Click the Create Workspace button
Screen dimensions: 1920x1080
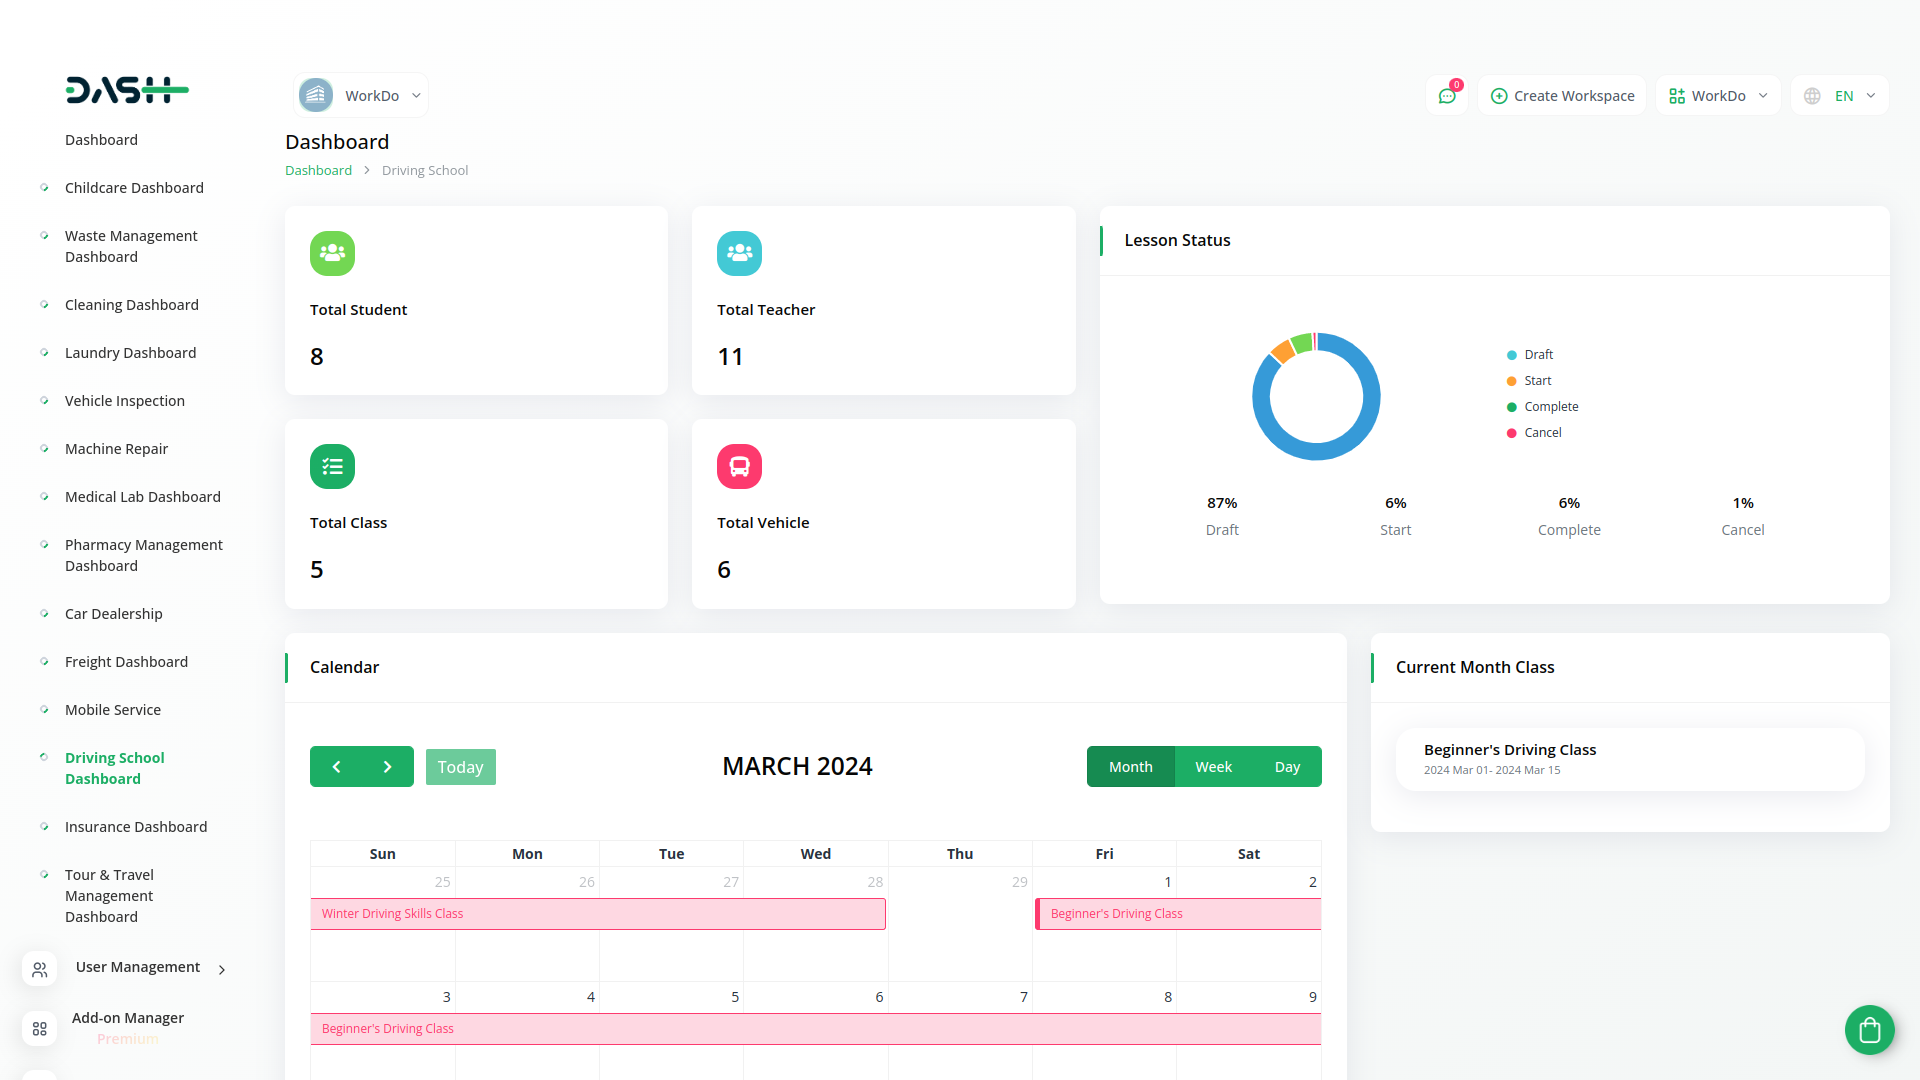pos(1562,96)
